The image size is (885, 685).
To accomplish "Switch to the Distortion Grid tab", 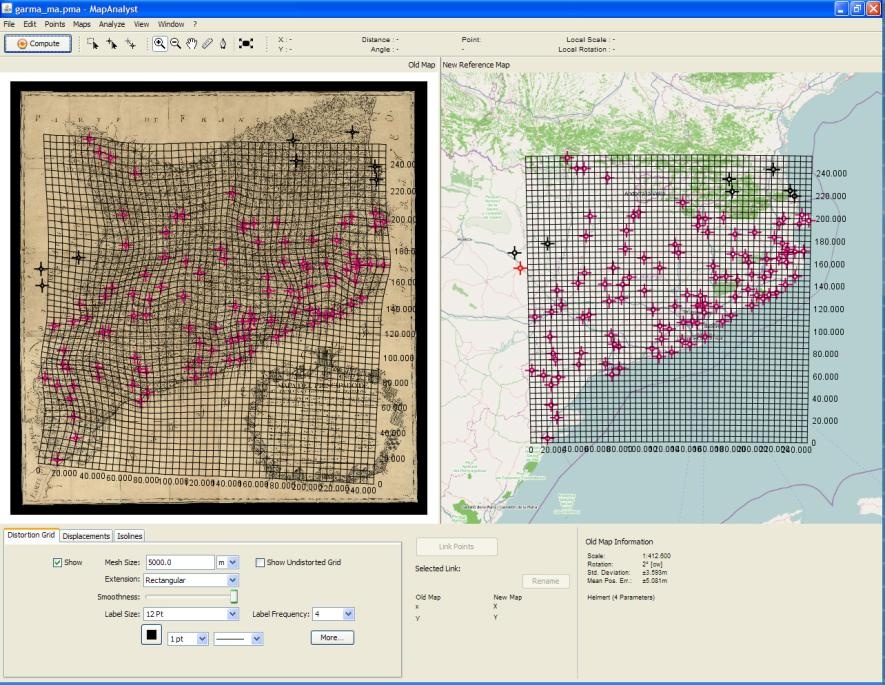I will [x=31, y=535].
